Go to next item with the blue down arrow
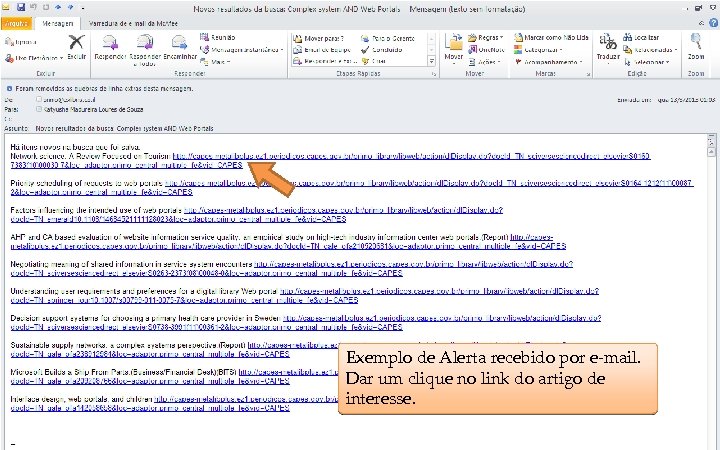 tap(70, 7)
